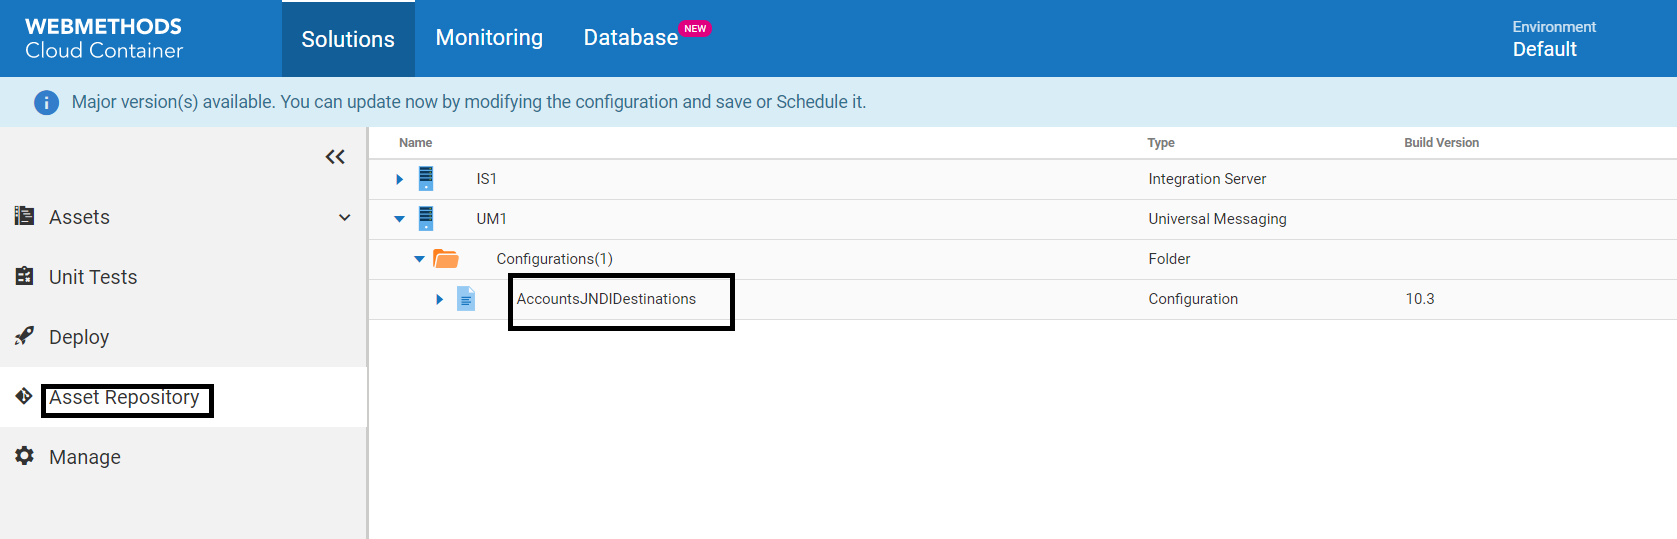The width and height of the screenshot is (1677, 539).
Task: Expand the IS1 tree row
Action: (399, 179)
